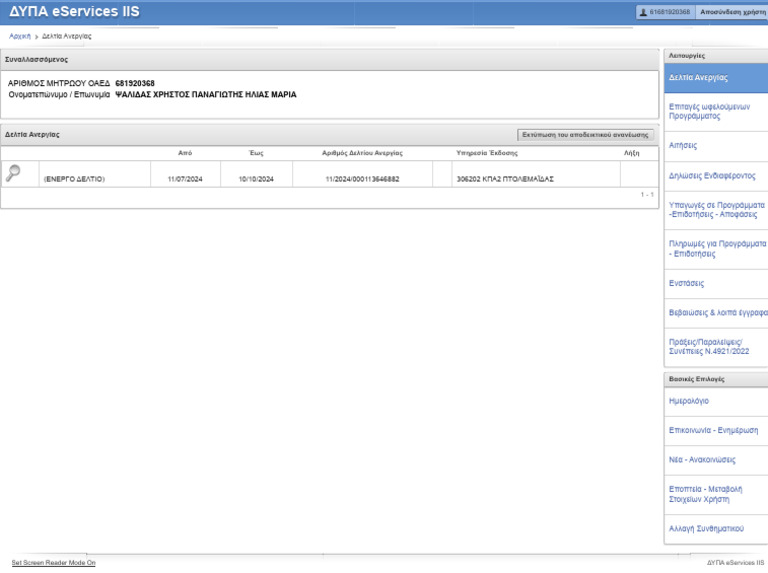Select Δελτία Ανεργίας in the sidebar menu
The height and width of the screenshot is (573, 768).
[716, 78]
